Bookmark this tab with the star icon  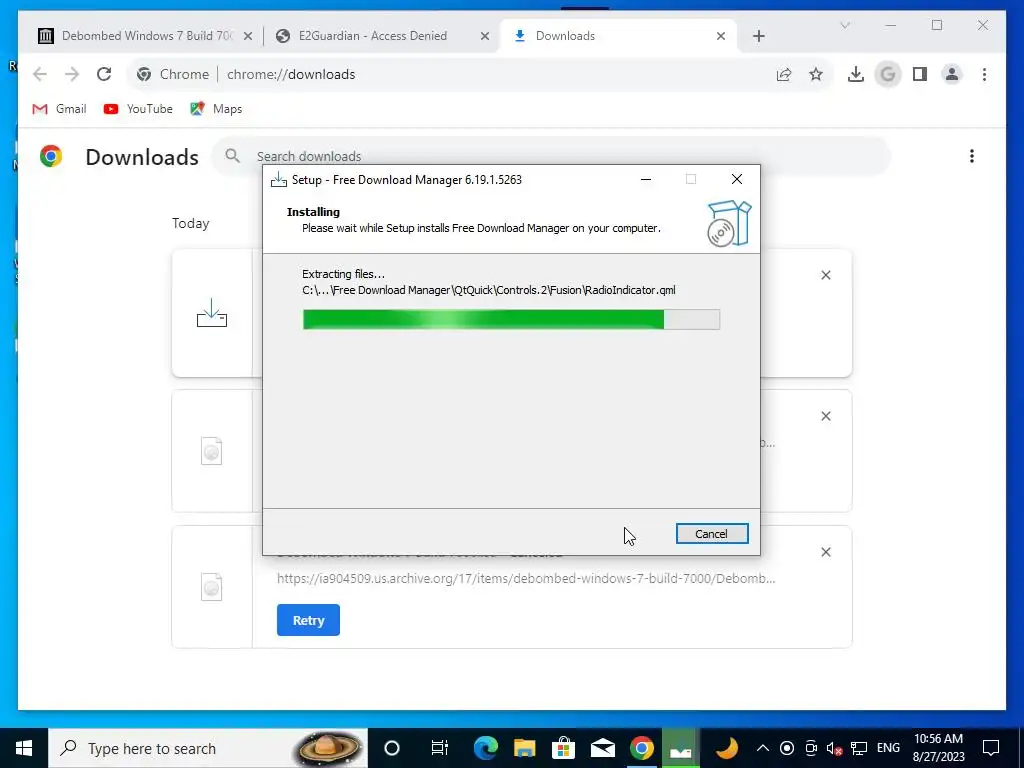click(816, 74)
